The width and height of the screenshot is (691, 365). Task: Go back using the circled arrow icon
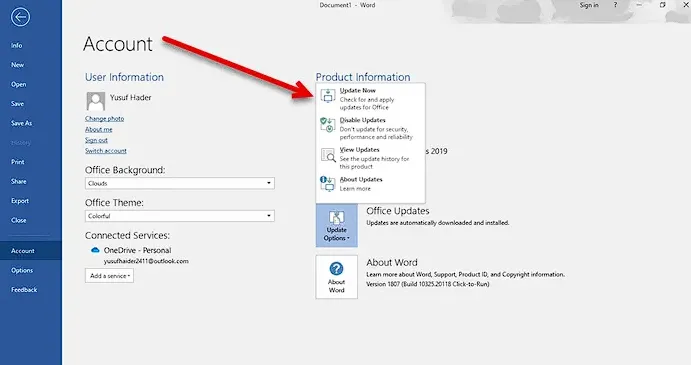(x=20, y=17)
